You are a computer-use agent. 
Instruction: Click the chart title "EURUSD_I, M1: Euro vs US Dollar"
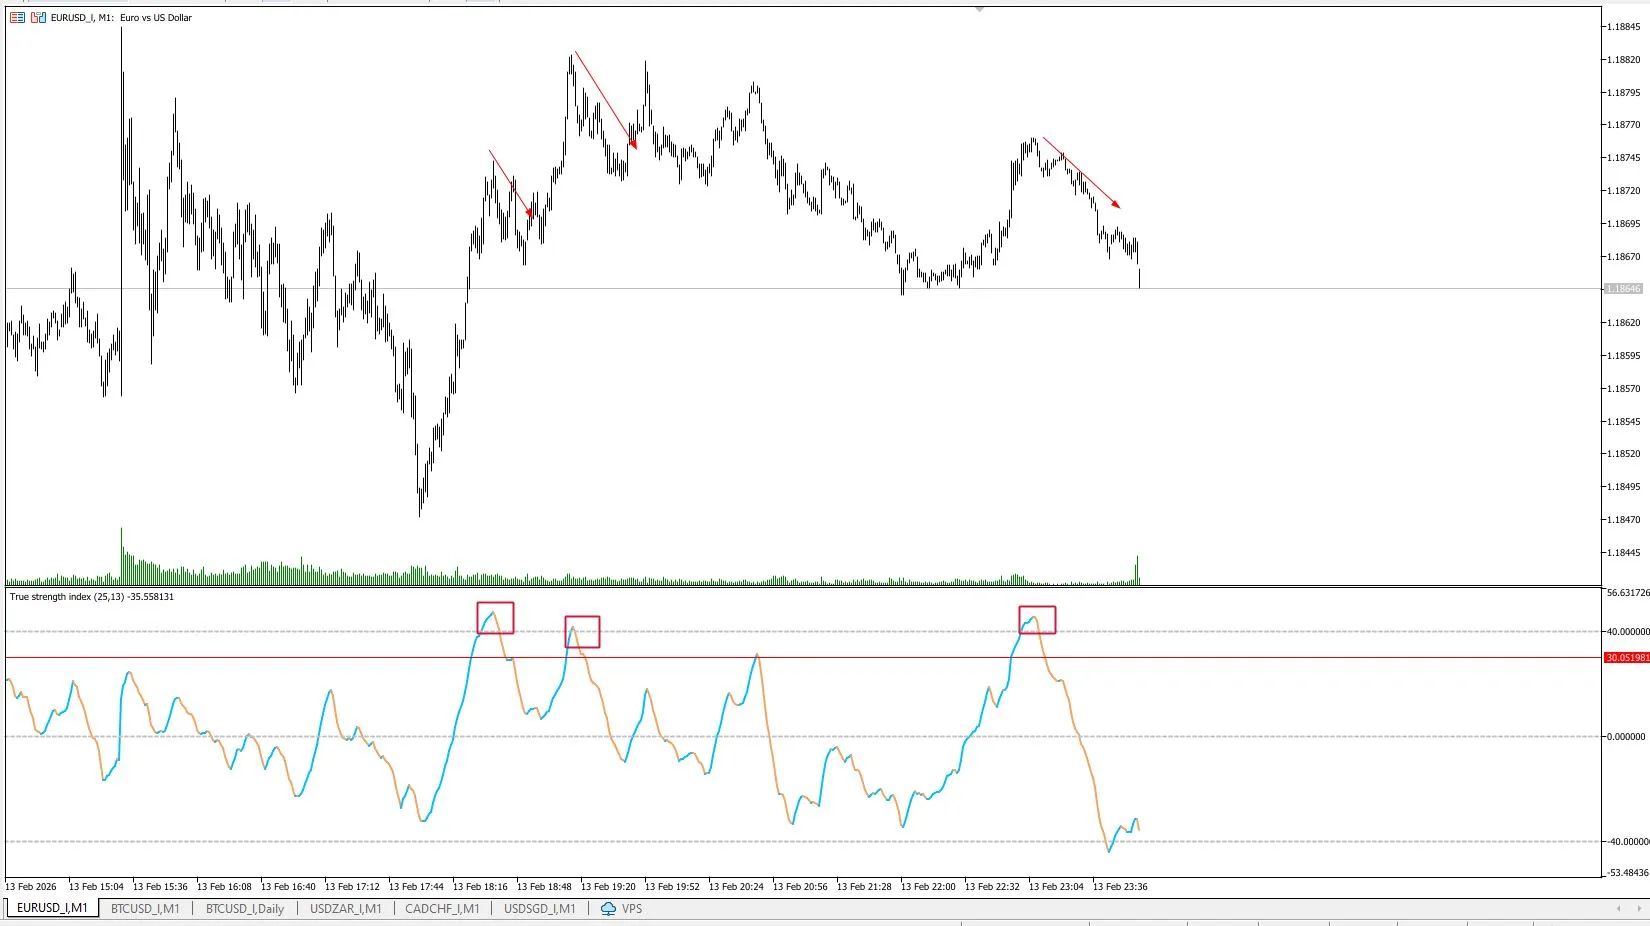(x=121, y=18)
